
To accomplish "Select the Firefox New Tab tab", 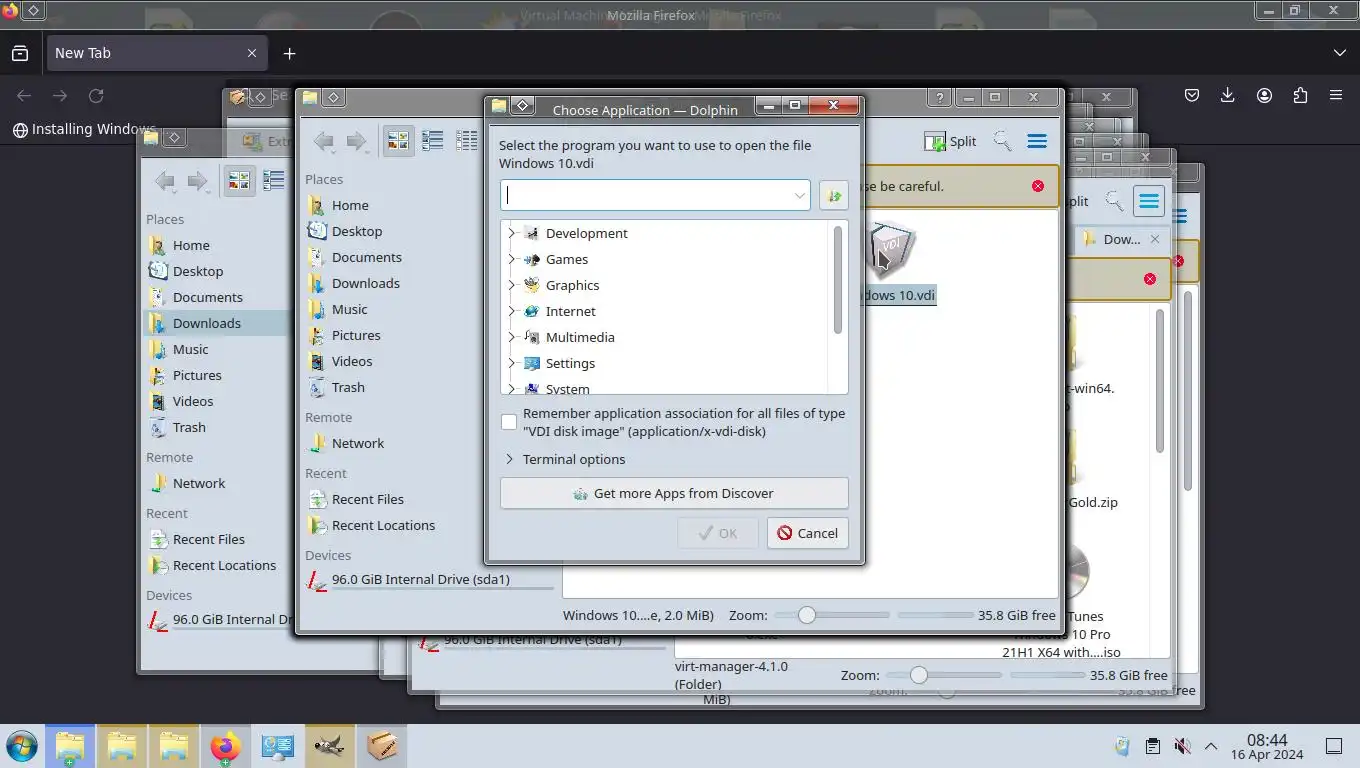I will (x=156, y=53).
